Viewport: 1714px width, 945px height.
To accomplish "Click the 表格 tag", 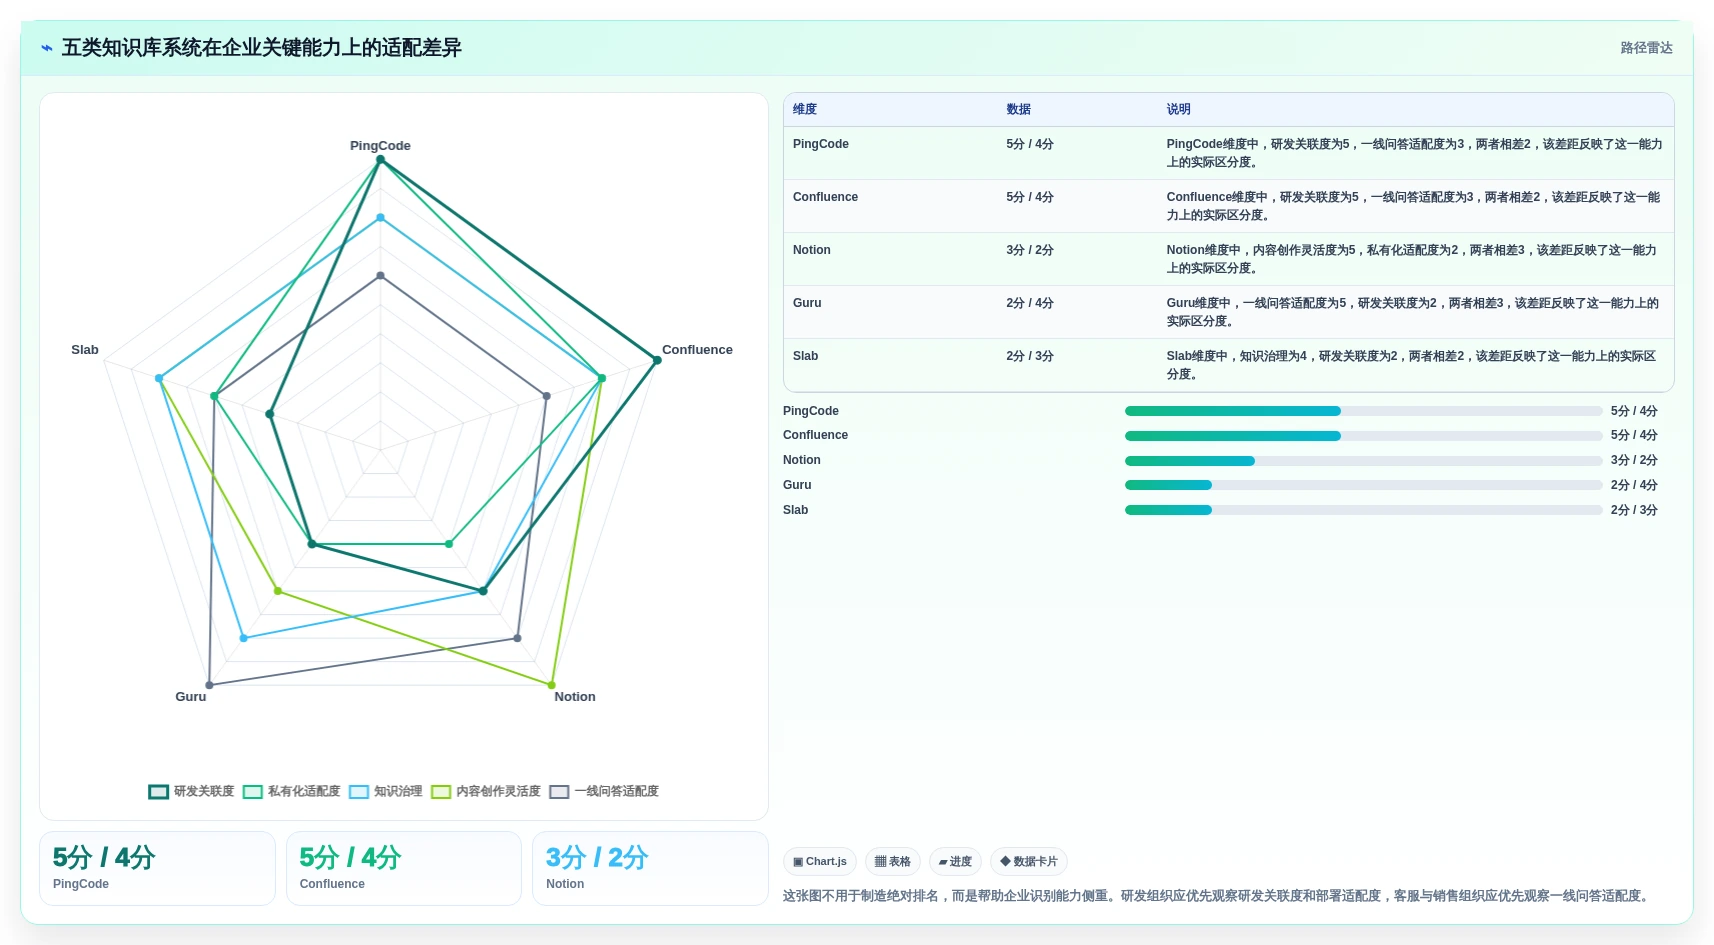I will pyautogui.click(x=893, y=861).
